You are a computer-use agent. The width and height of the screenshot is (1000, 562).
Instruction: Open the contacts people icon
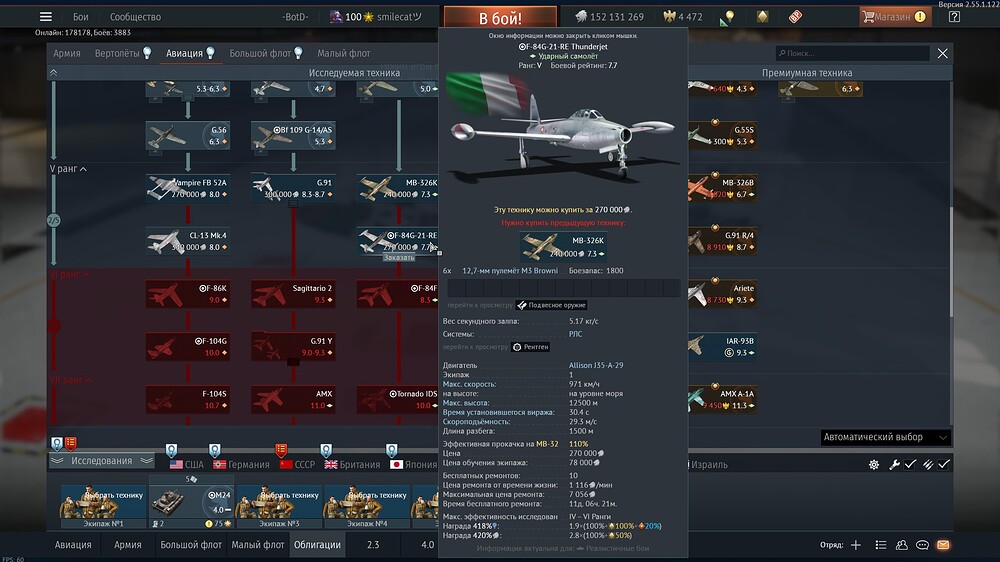click(901, 545)
